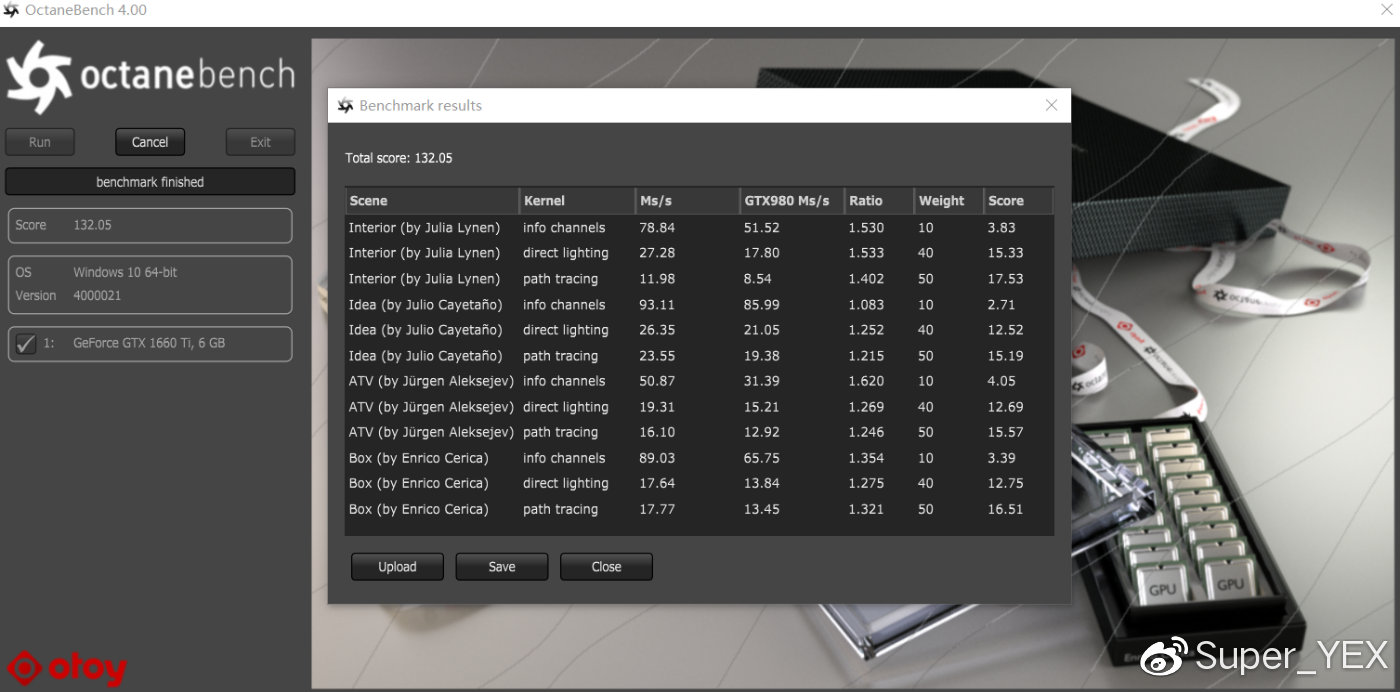Sort by the Scene column header
1400x692 pixels.
[432, 200]
